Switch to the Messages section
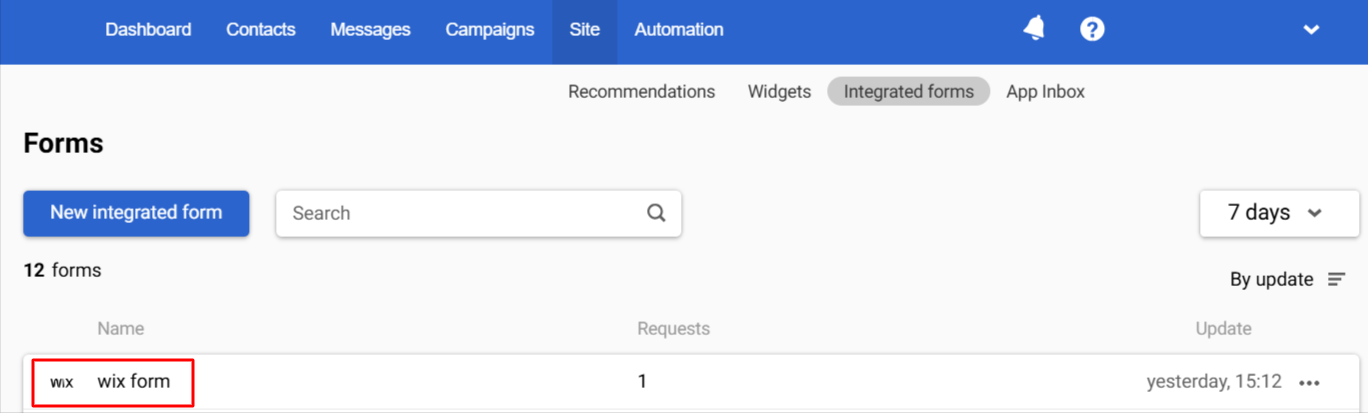The height and width of the screenshot is (413, 1368). [x=370, y=30]
